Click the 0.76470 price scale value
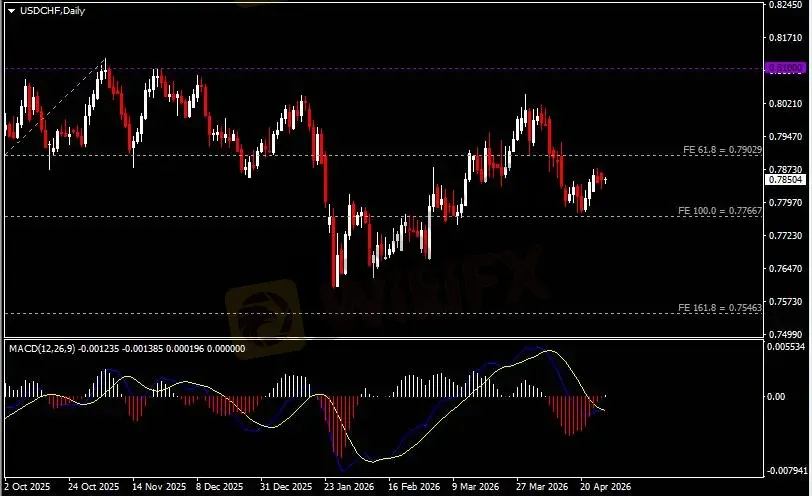The height and width of the screenshot is (496, 812). click(x=786, y=268)
